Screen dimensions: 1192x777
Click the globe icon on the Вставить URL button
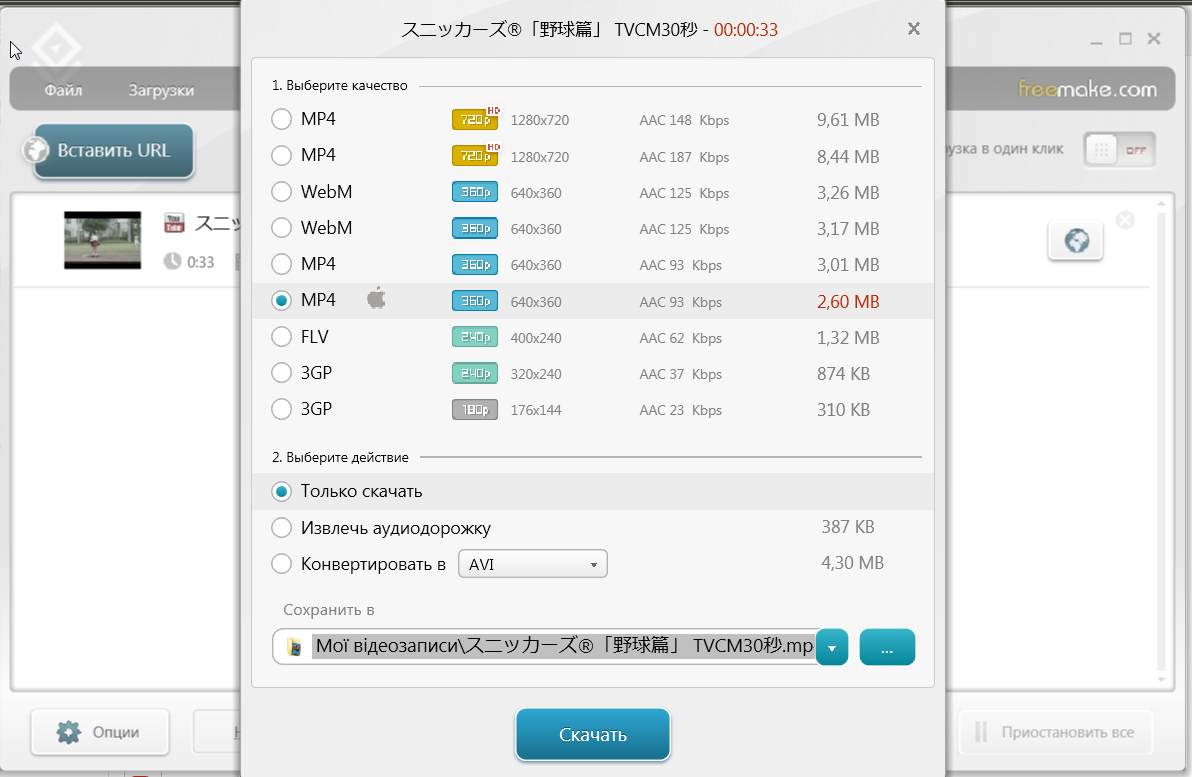coord(36,150)
